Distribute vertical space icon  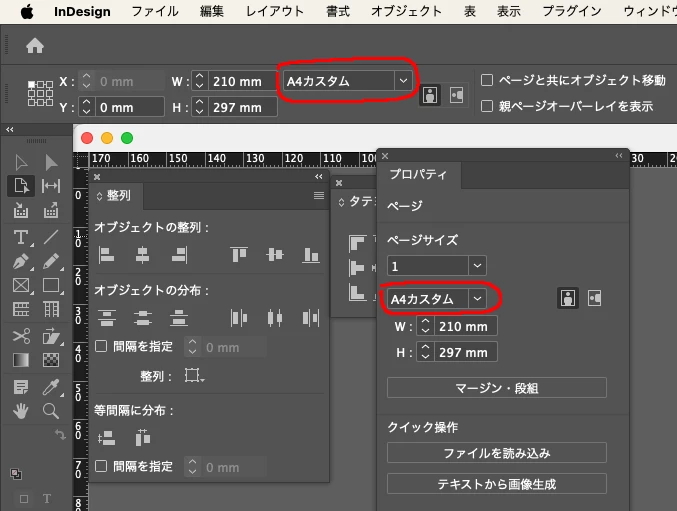pyautogui.click(x=106, y=438)
